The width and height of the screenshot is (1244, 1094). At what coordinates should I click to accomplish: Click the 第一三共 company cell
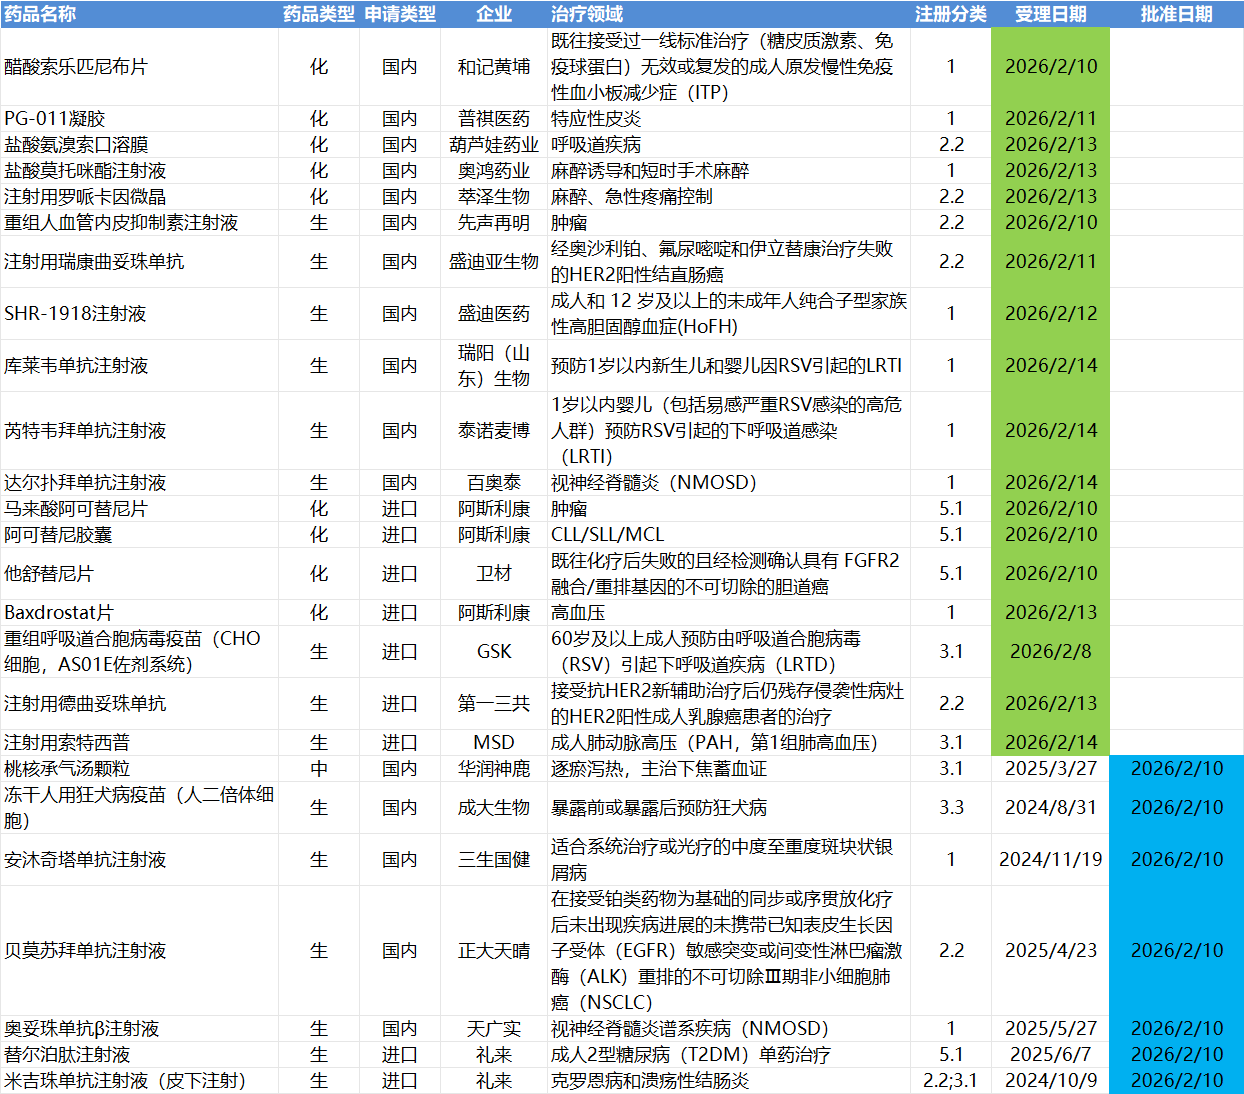click(494, 704)
